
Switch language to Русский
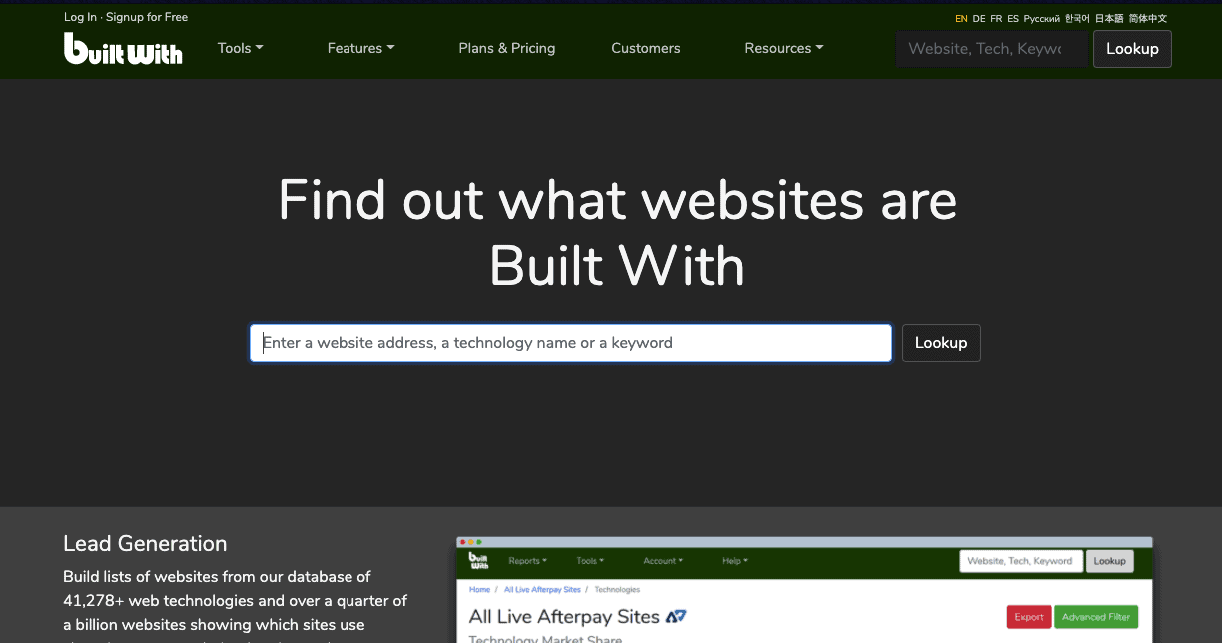[x=1042, y=18]
